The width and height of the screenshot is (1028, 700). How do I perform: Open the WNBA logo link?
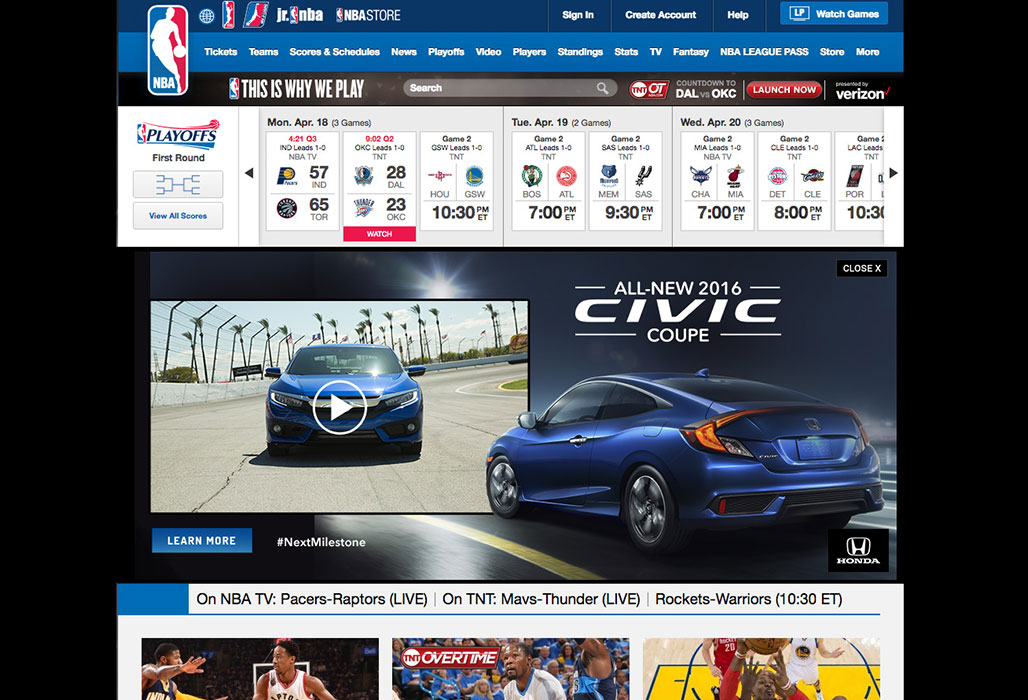coord(228,14)
